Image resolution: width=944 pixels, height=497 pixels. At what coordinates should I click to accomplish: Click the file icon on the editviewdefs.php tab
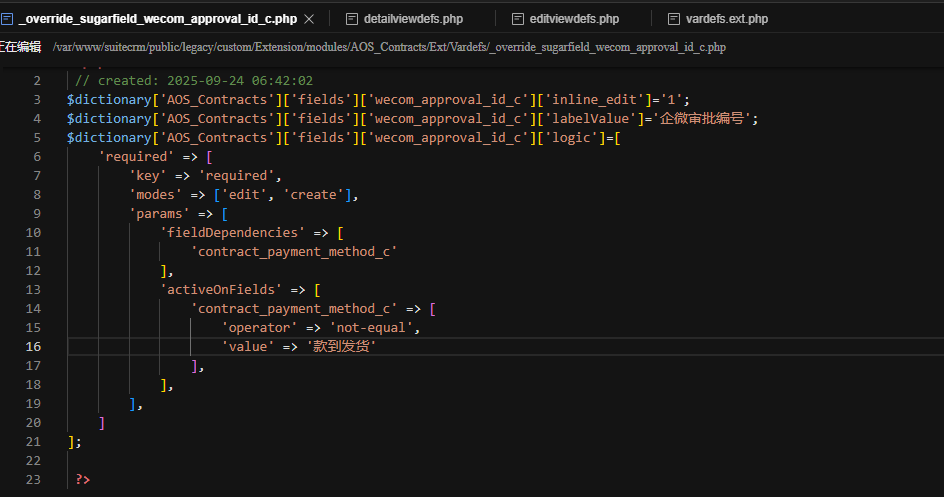517,19
